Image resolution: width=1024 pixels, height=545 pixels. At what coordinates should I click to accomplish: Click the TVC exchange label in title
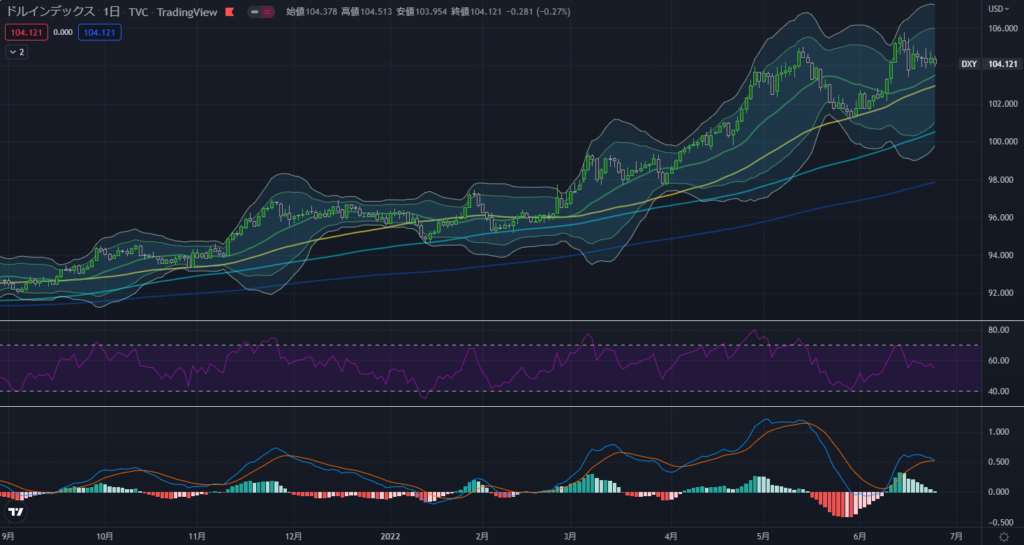tap(139, 13)
